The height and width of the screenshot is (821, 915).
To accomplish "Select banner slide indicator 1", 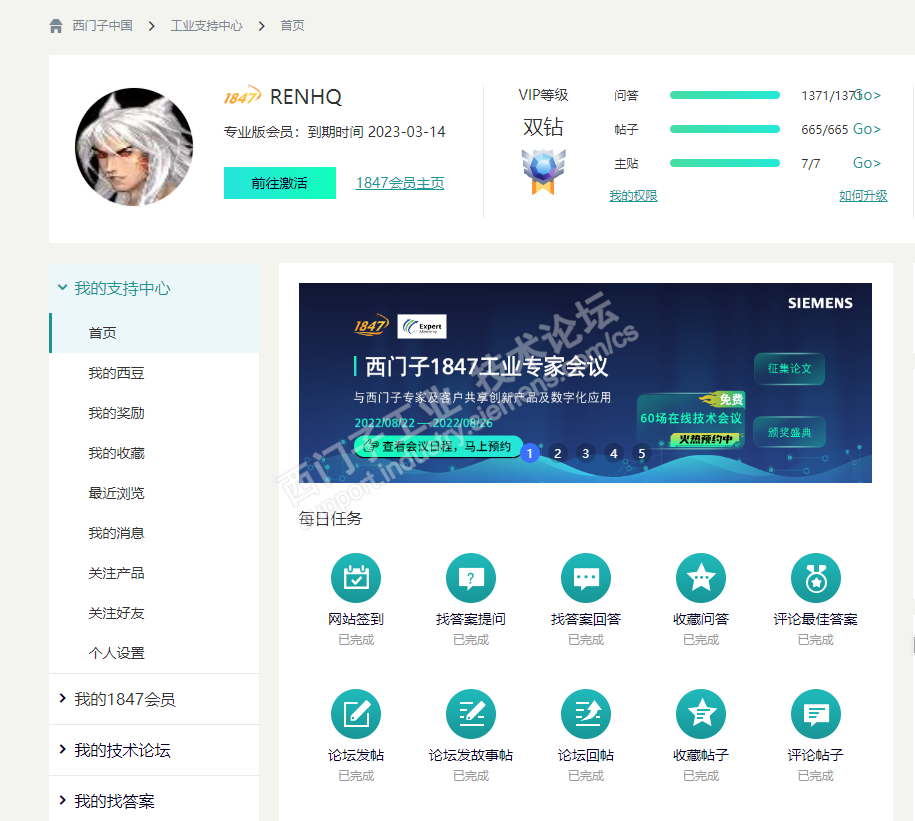I will [x=530, y=453].
